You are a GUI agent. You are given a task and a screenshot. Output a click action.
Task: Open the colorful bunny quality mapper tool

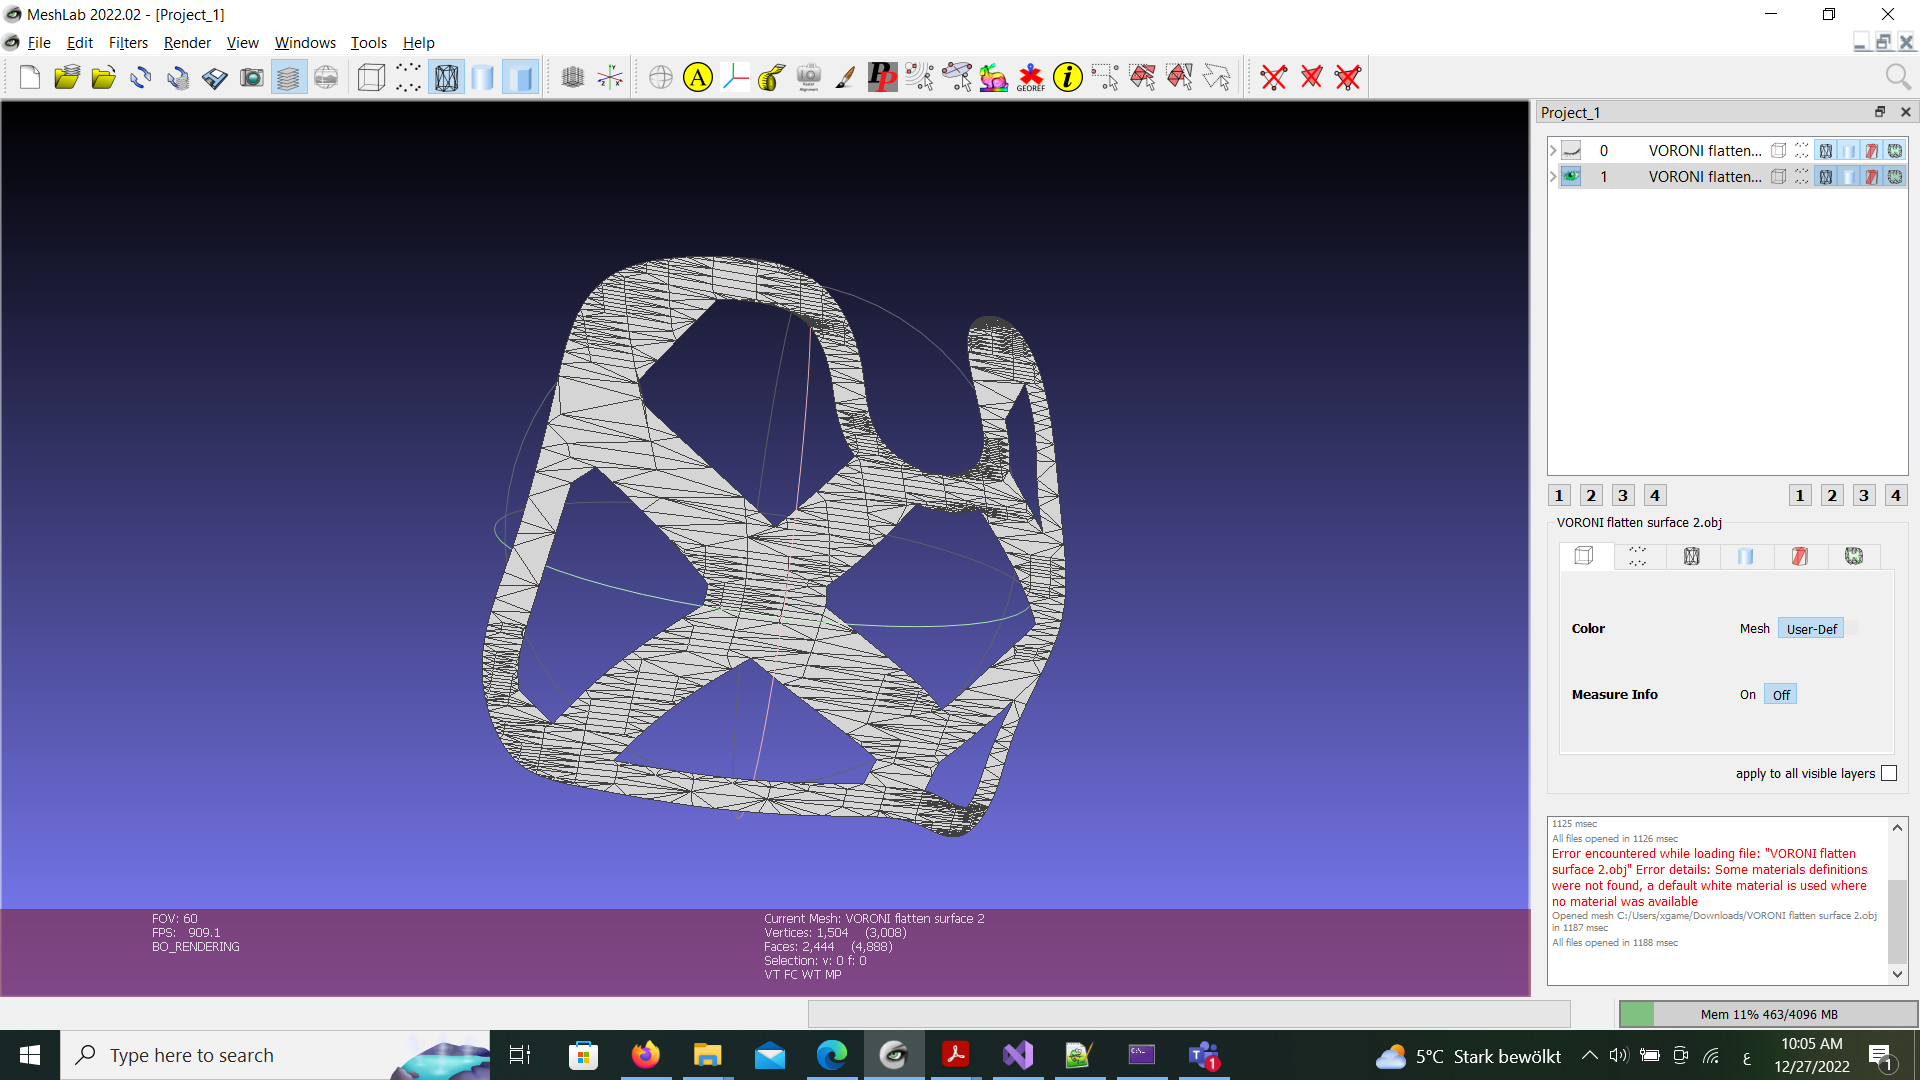994,77
